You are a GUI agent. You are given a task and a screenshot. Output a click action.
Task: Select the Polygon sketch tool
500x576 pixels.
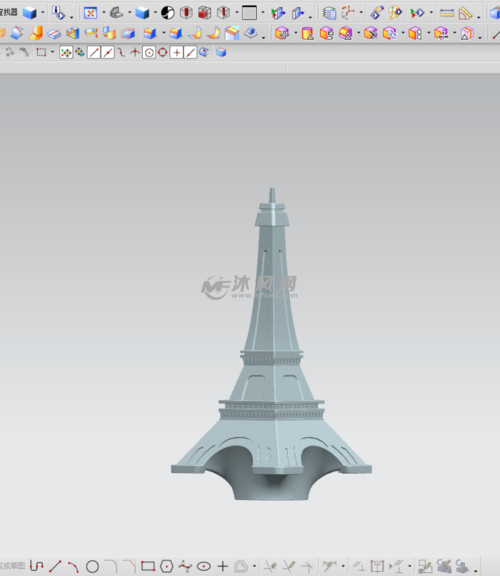pyautogui.click(x=166, y=566)
